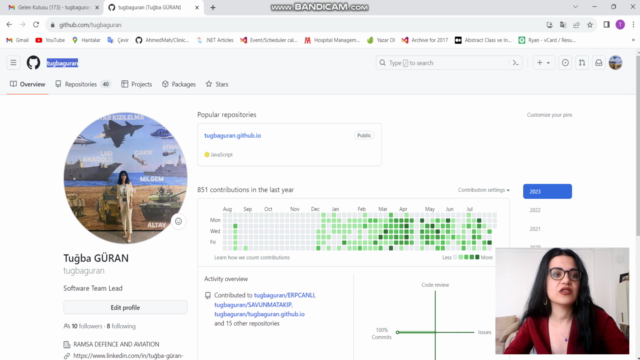Select the 2023 contributions year

(x=547, y=191)
